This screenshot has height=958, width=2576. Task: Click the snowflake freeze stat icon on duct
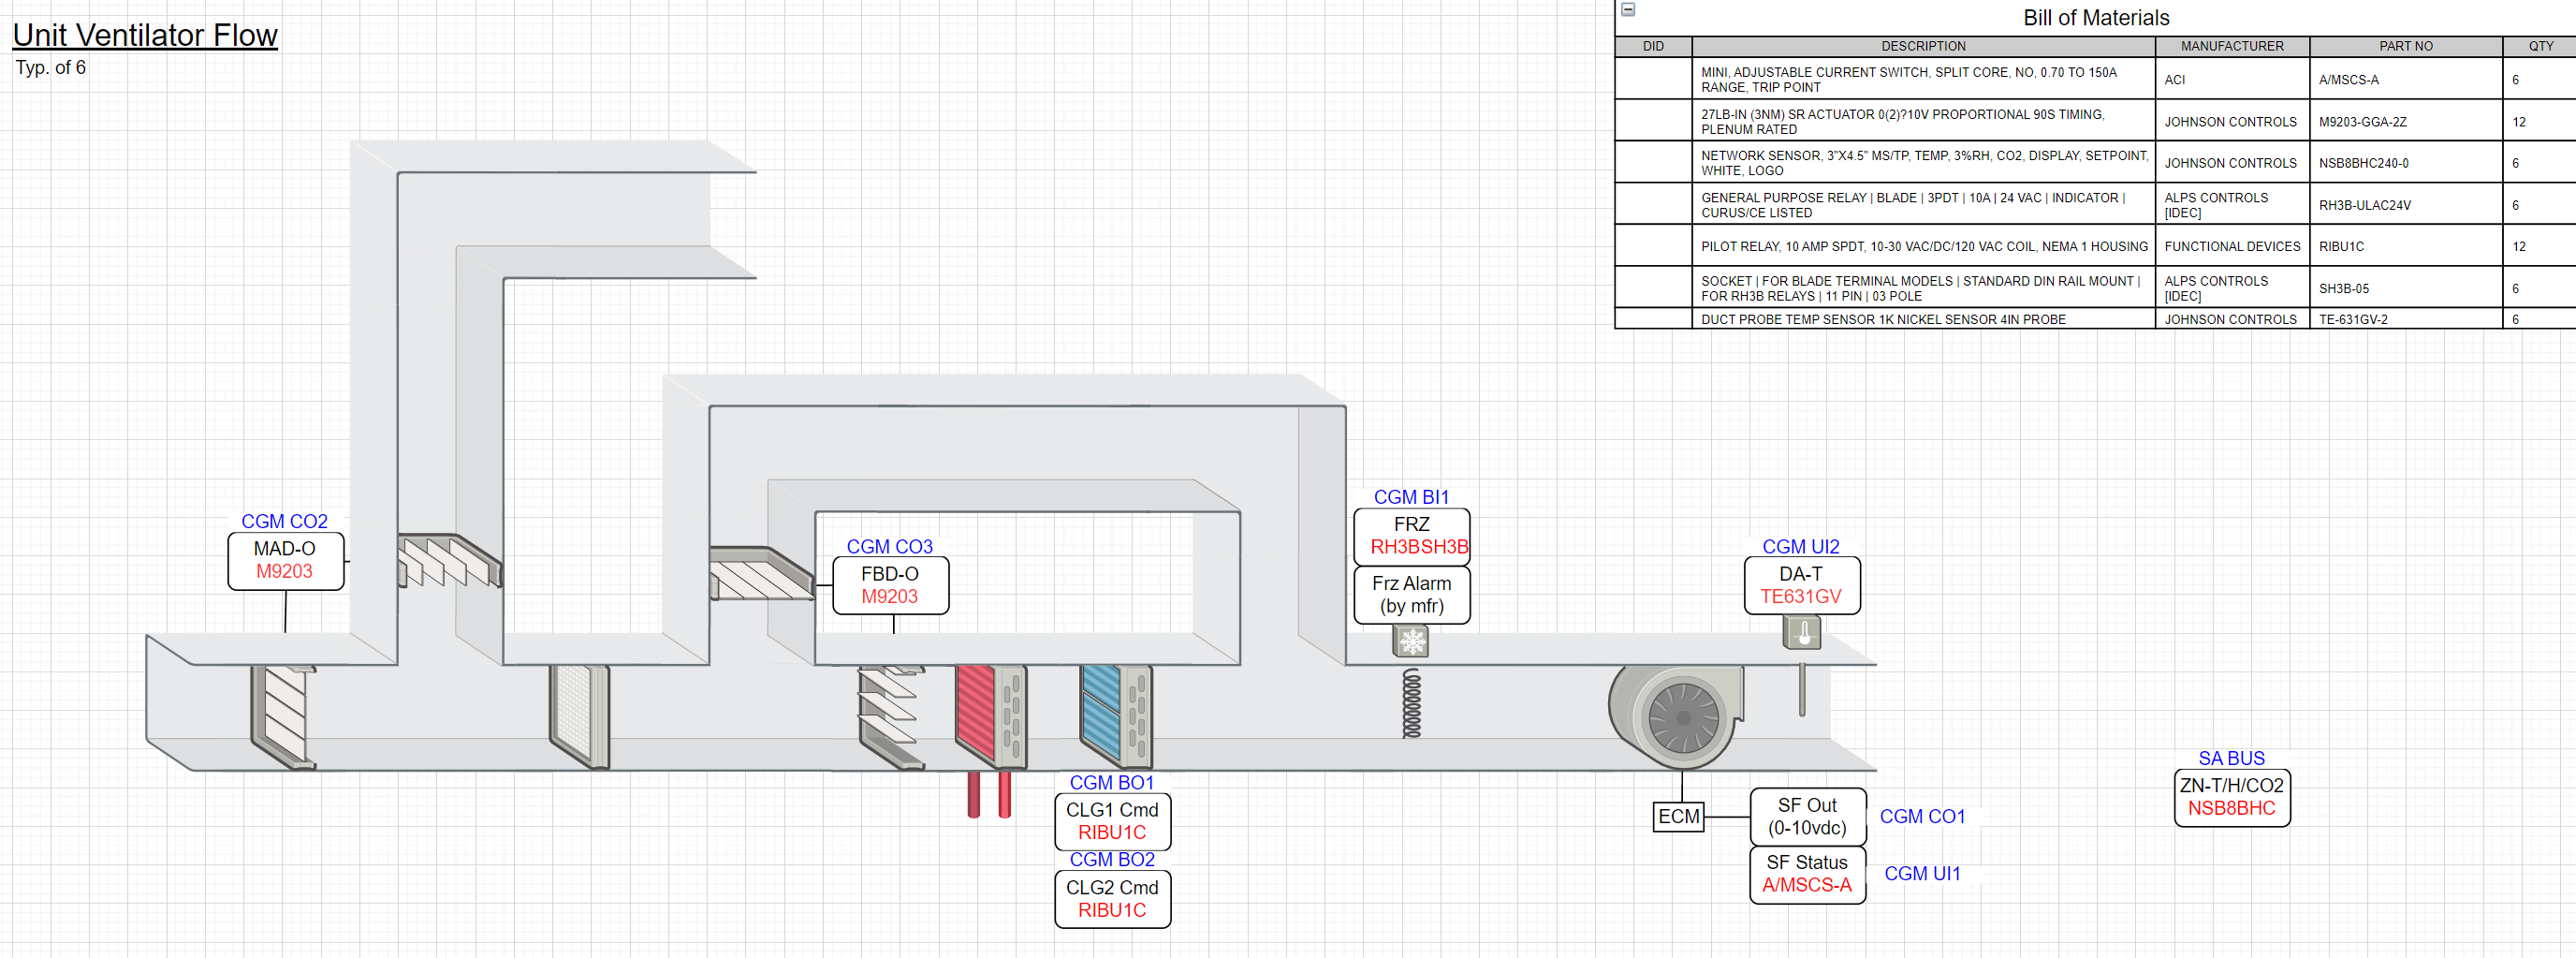[1410, 641]
